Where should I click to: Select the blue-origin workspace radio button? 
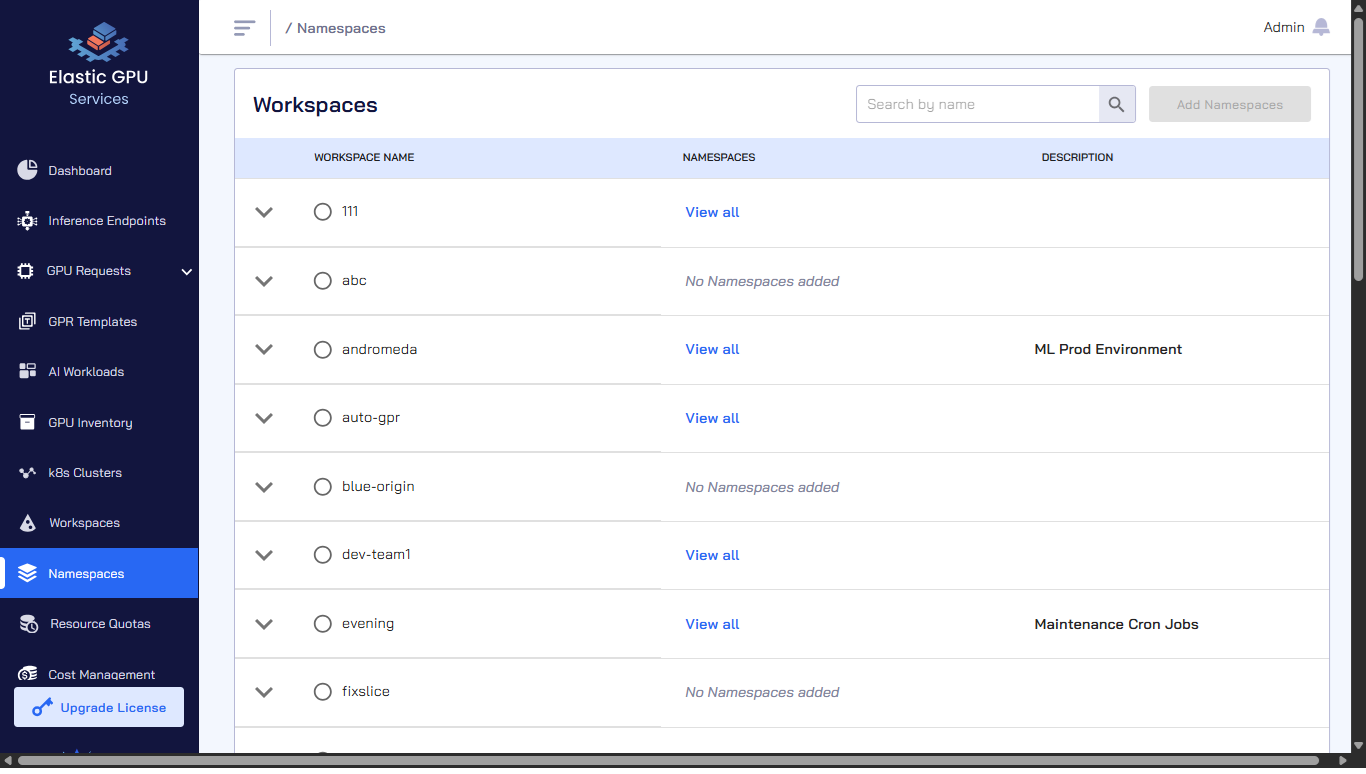pos(322,487)
